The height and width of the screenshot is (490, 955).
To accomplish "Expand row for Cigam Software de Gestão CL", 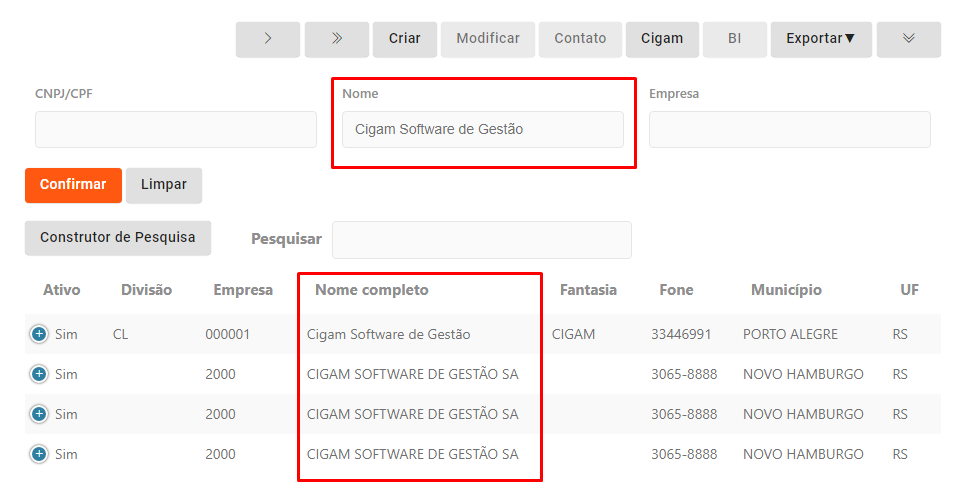I will 39,334.
